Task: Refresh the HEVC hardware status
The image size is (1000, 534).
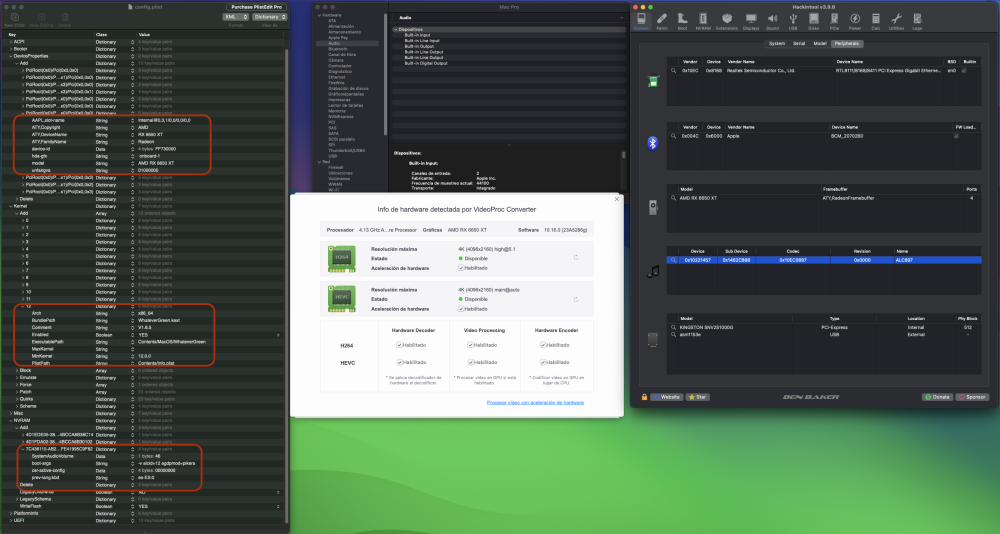Action: coord(576,299)
